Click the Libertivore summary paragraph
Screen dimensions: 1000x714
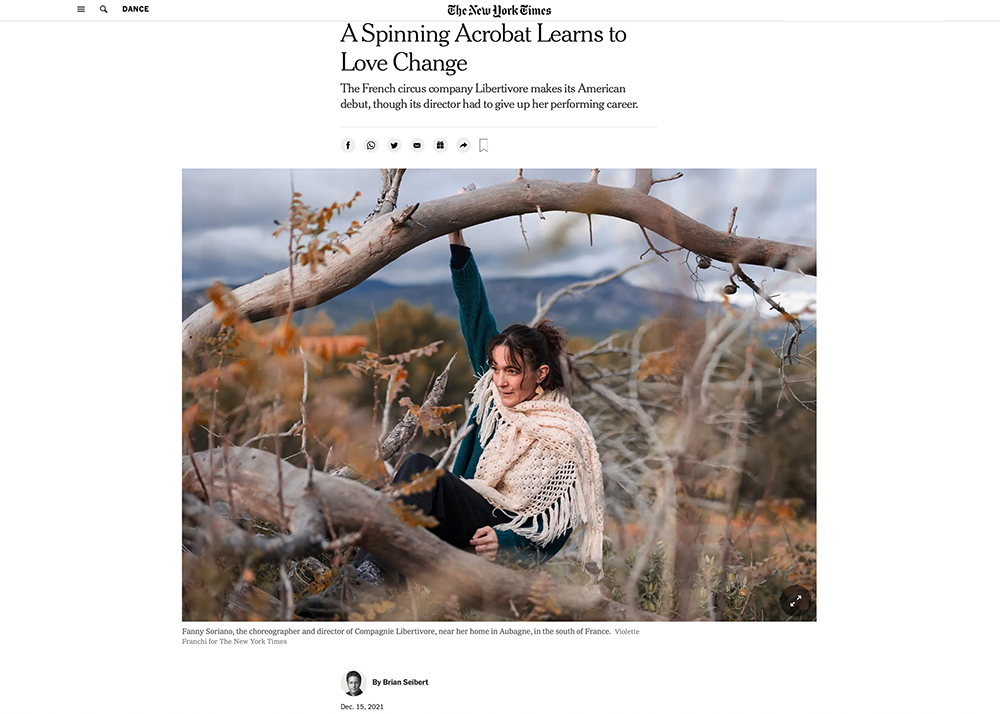coord(489,96)
